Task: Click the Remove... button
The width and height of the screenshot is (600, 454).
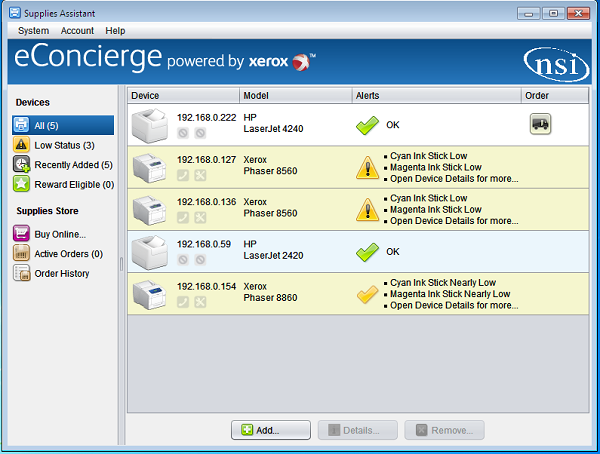Action: coord(445,430)
